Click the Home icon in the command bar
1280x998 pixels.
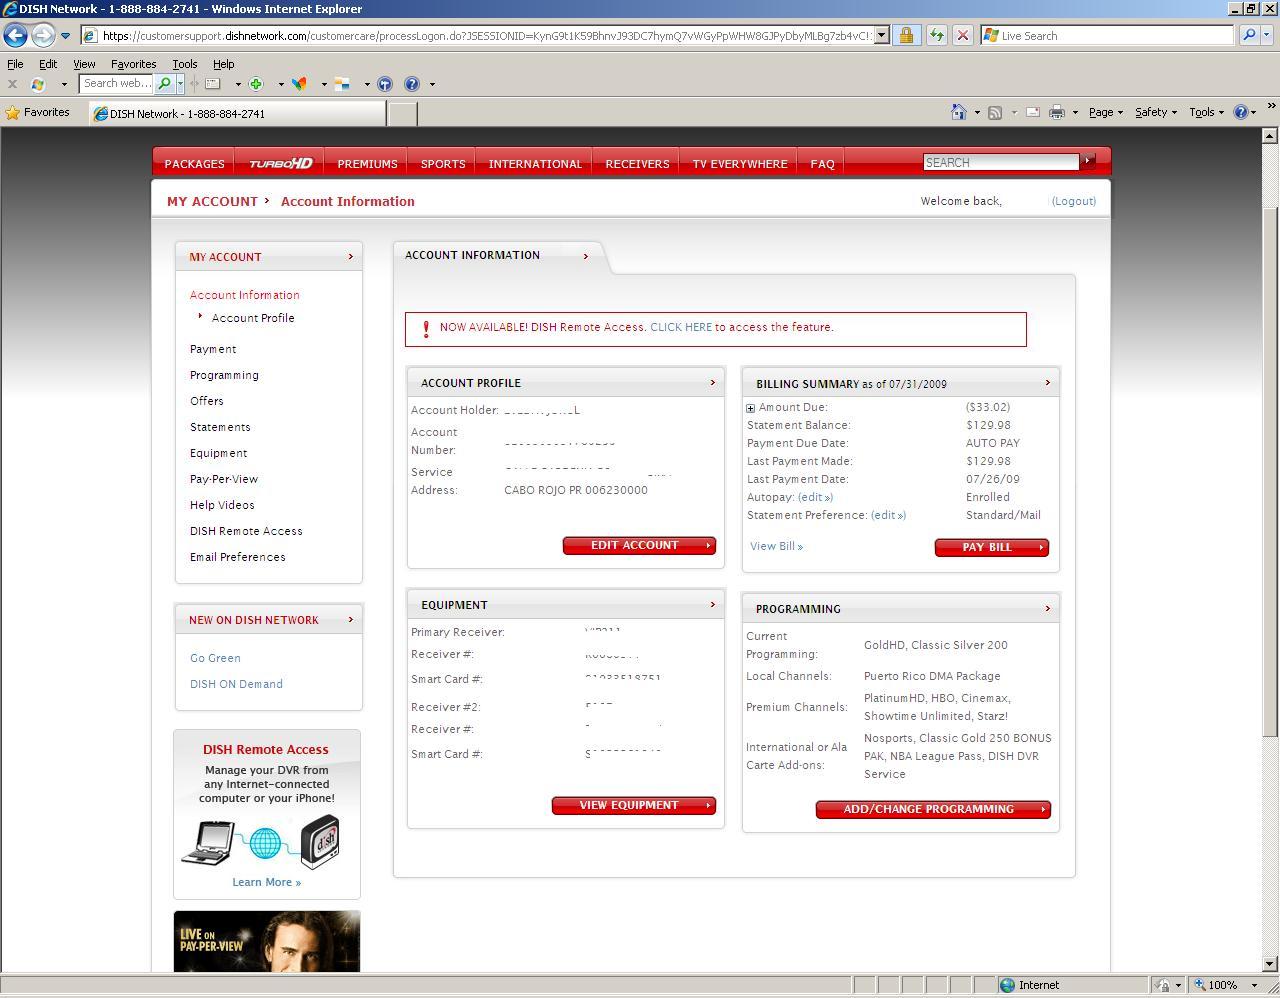point(958,112)
